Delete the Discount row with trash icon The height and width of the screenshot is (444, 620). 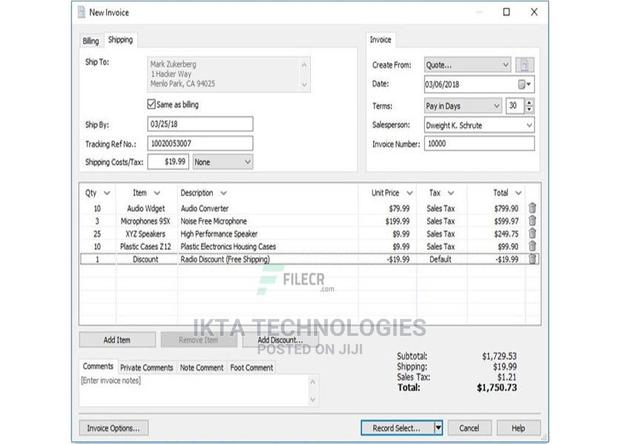click(x=532, y=259)
